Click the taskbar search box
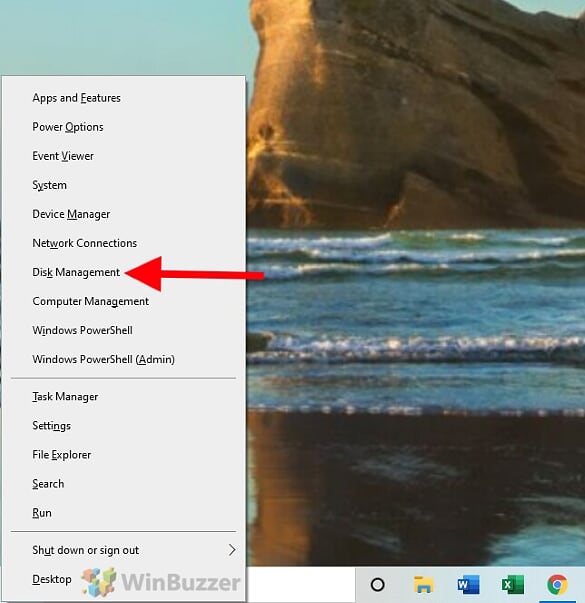The height and width of the screenshot is (603, 585). click(301, 585)
